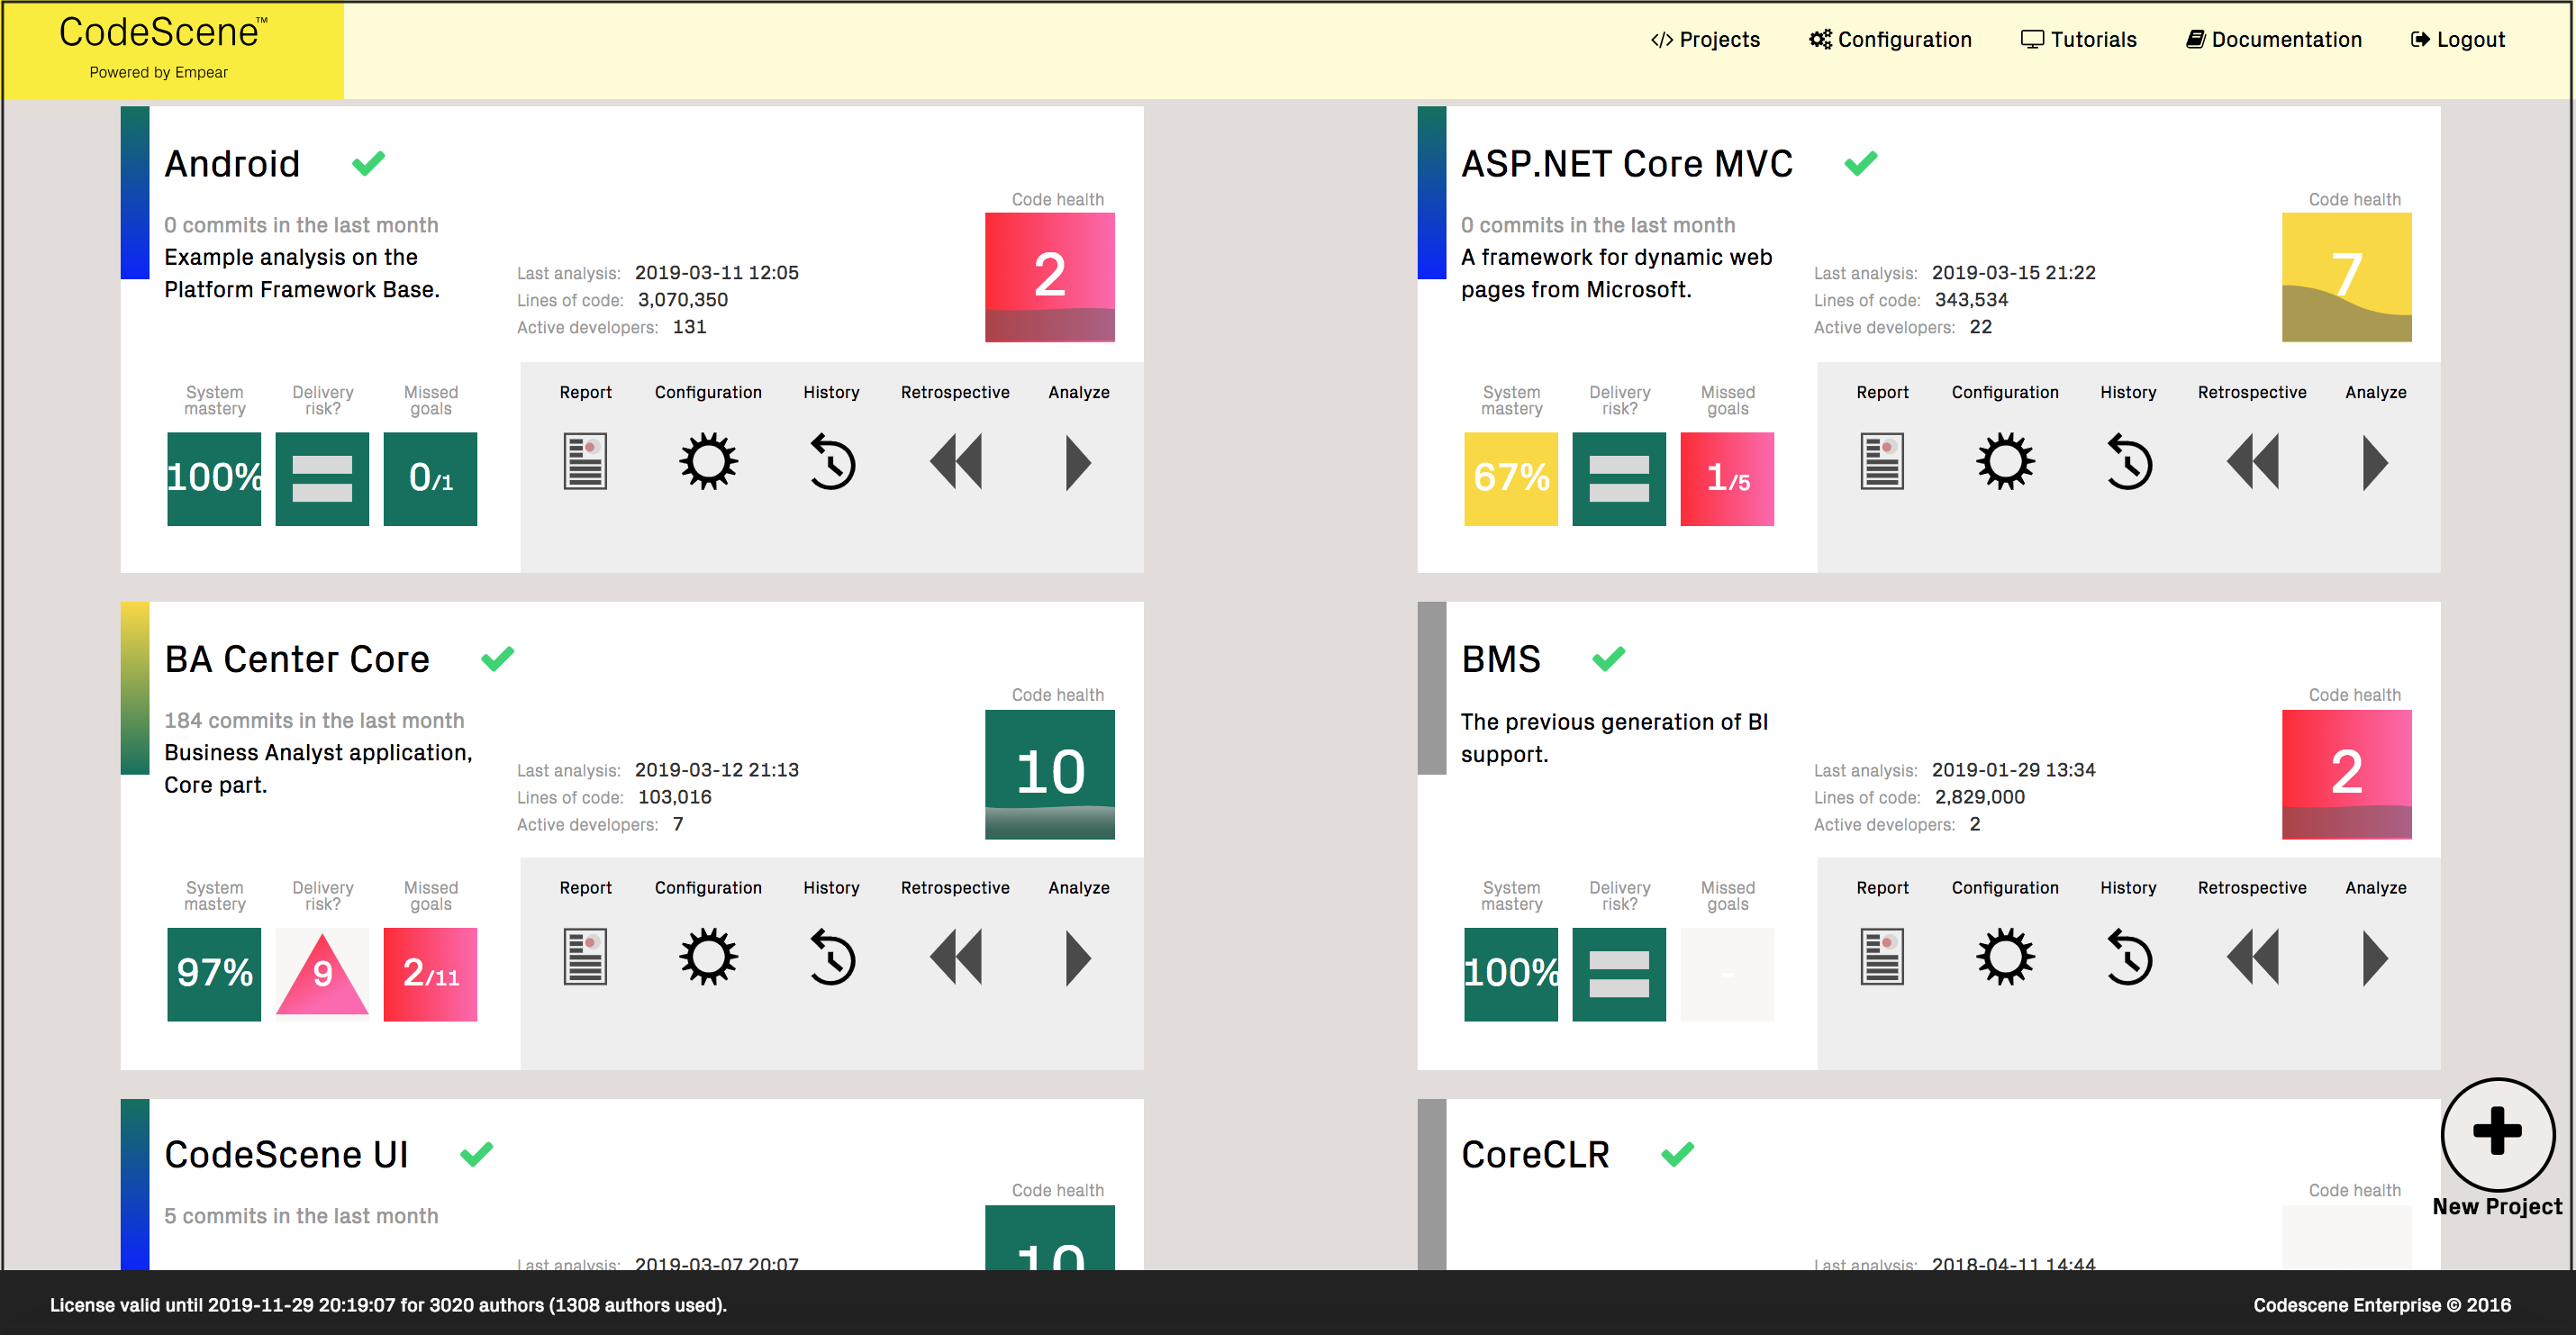Open the Projects menu item

(1705, 40)
